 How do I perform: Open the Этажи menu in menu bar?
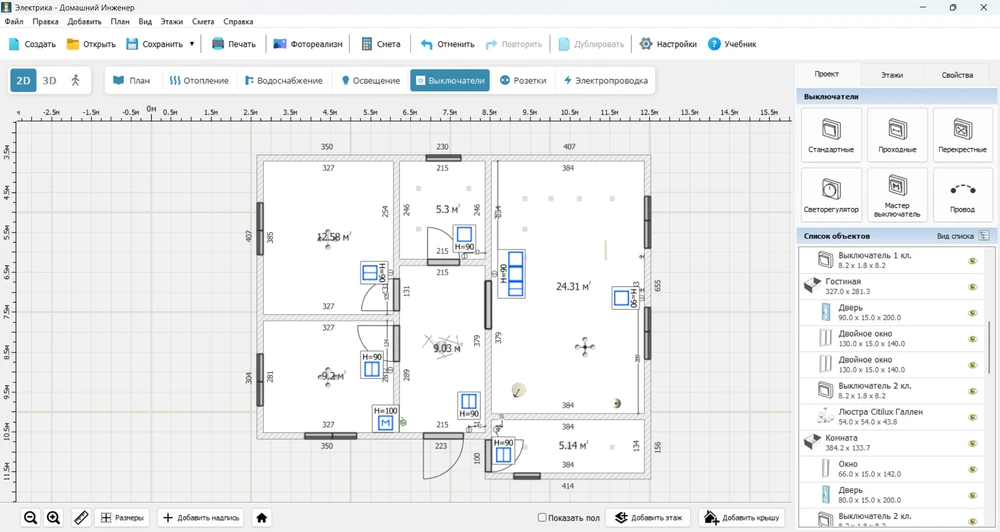pos(172,21)
